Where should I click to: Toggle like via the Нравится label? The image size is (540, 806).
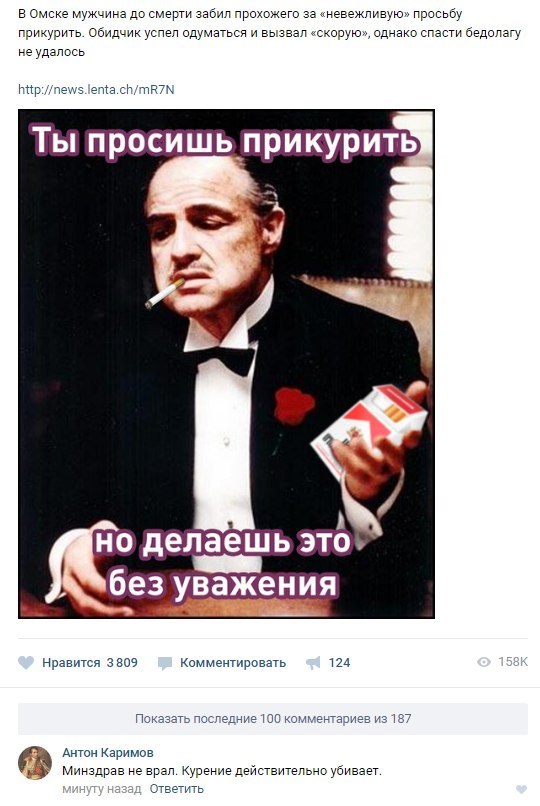[71, 663]
